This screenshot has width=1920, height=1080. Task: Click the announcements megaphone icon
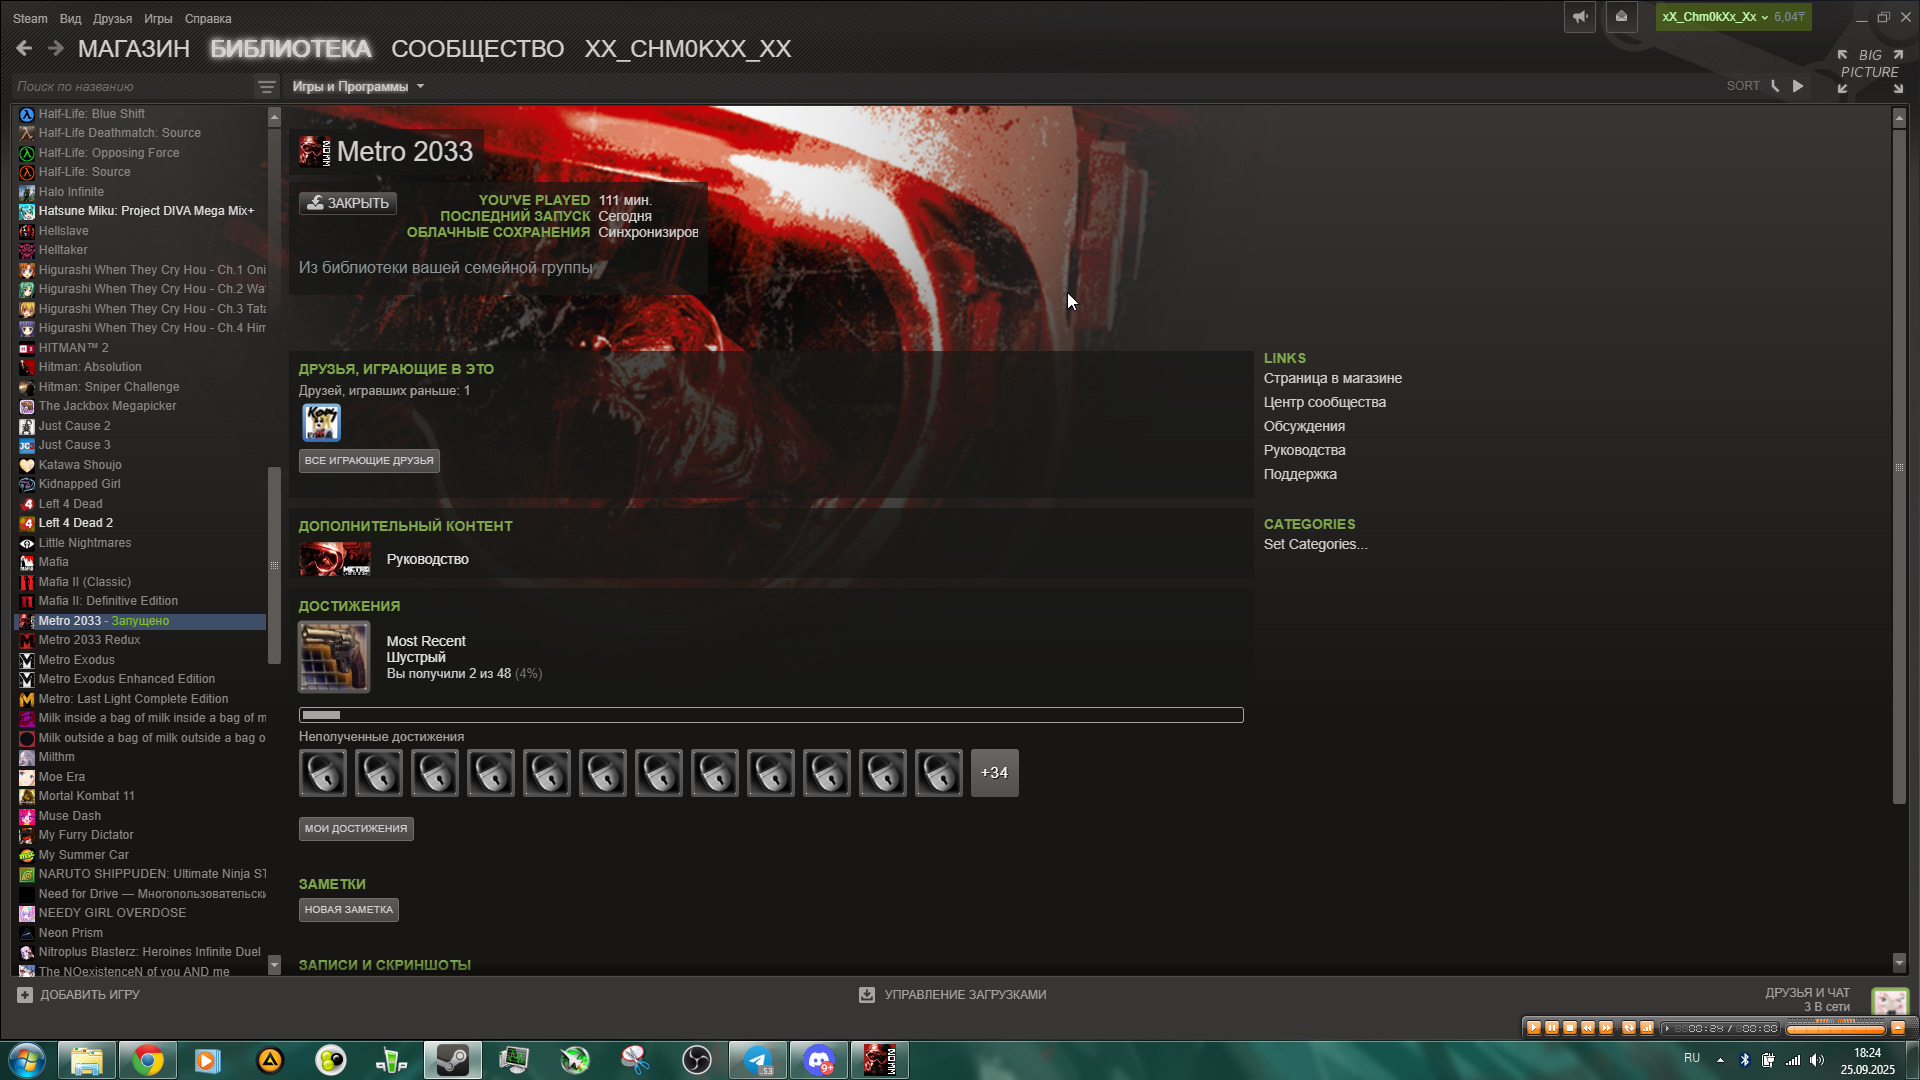(1580, 17)
